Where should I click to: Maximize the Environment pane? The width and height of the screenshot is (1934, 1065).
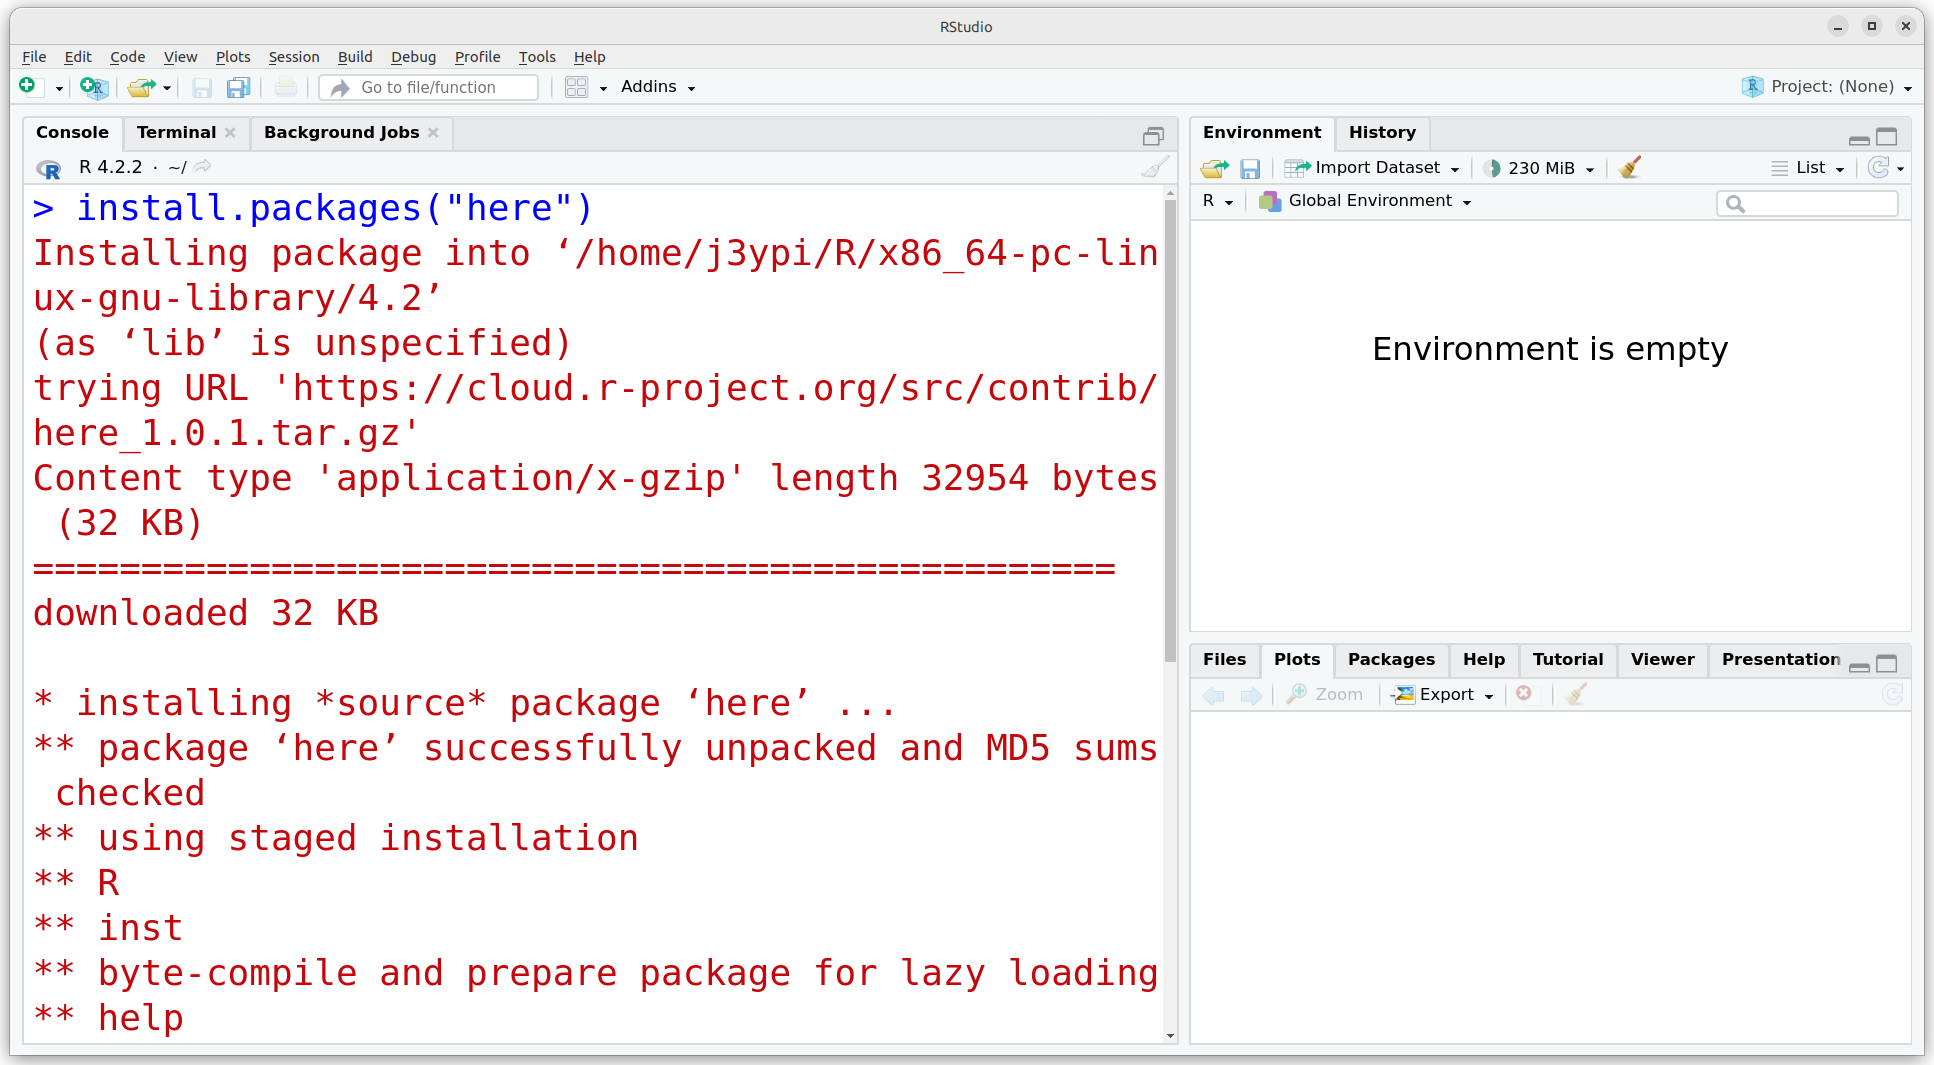pyautogui.click(x=1887, y=136)
